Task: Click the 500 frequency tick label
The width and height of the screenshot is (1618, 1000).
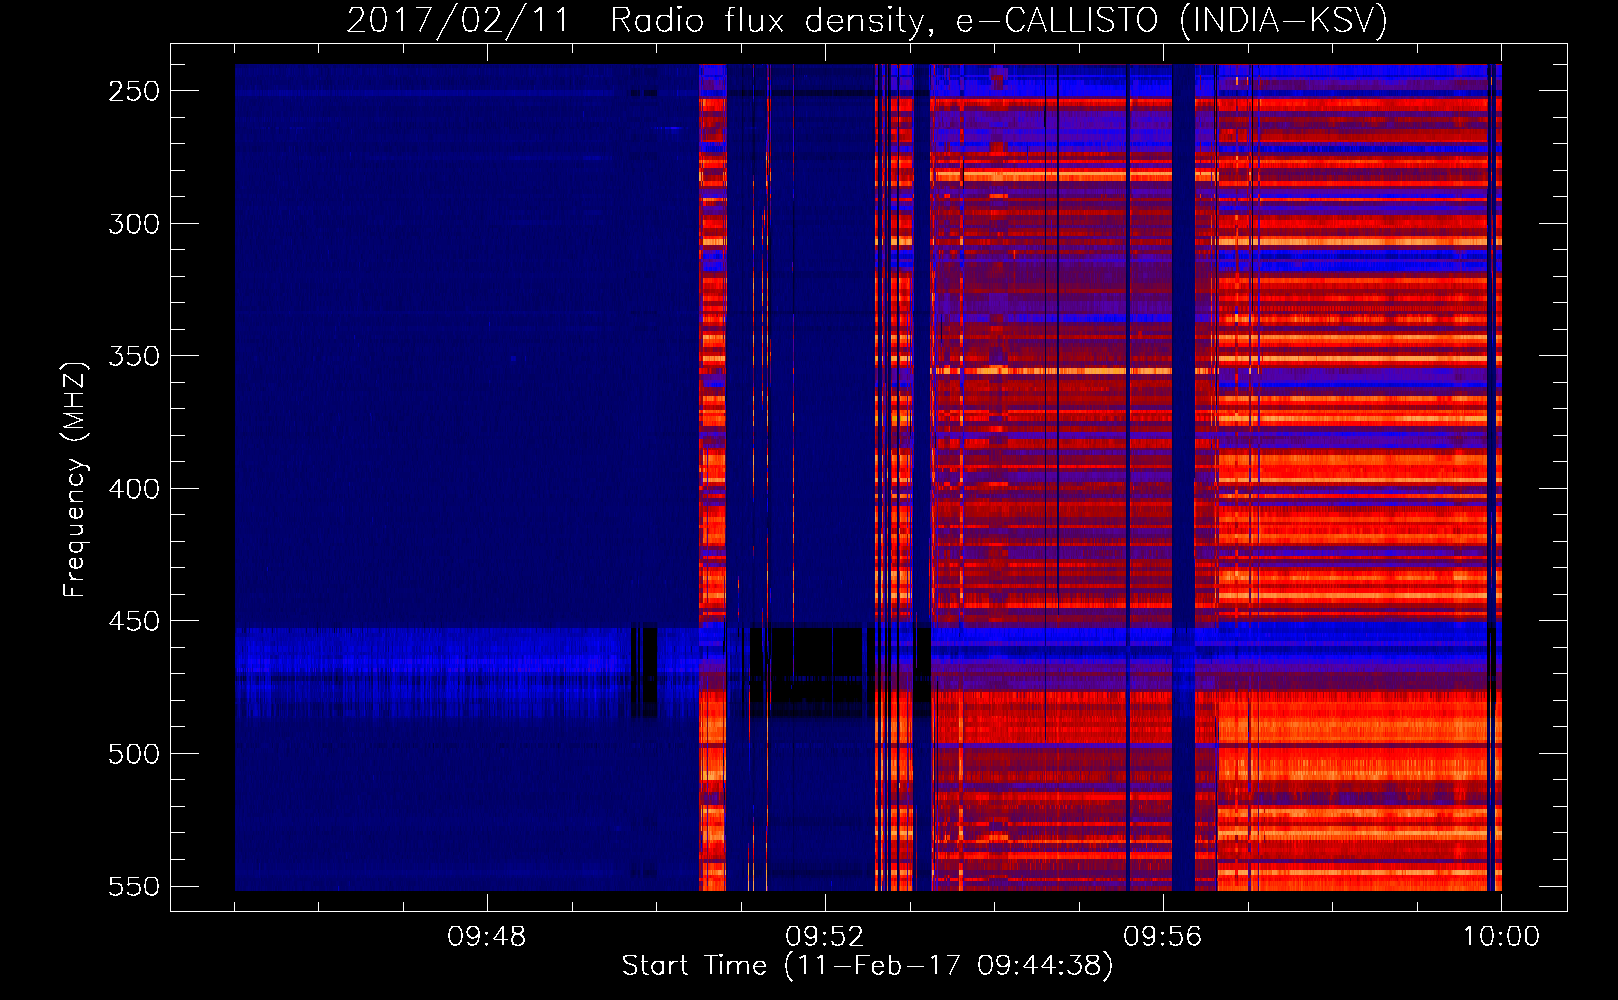Action: [134, 754]
